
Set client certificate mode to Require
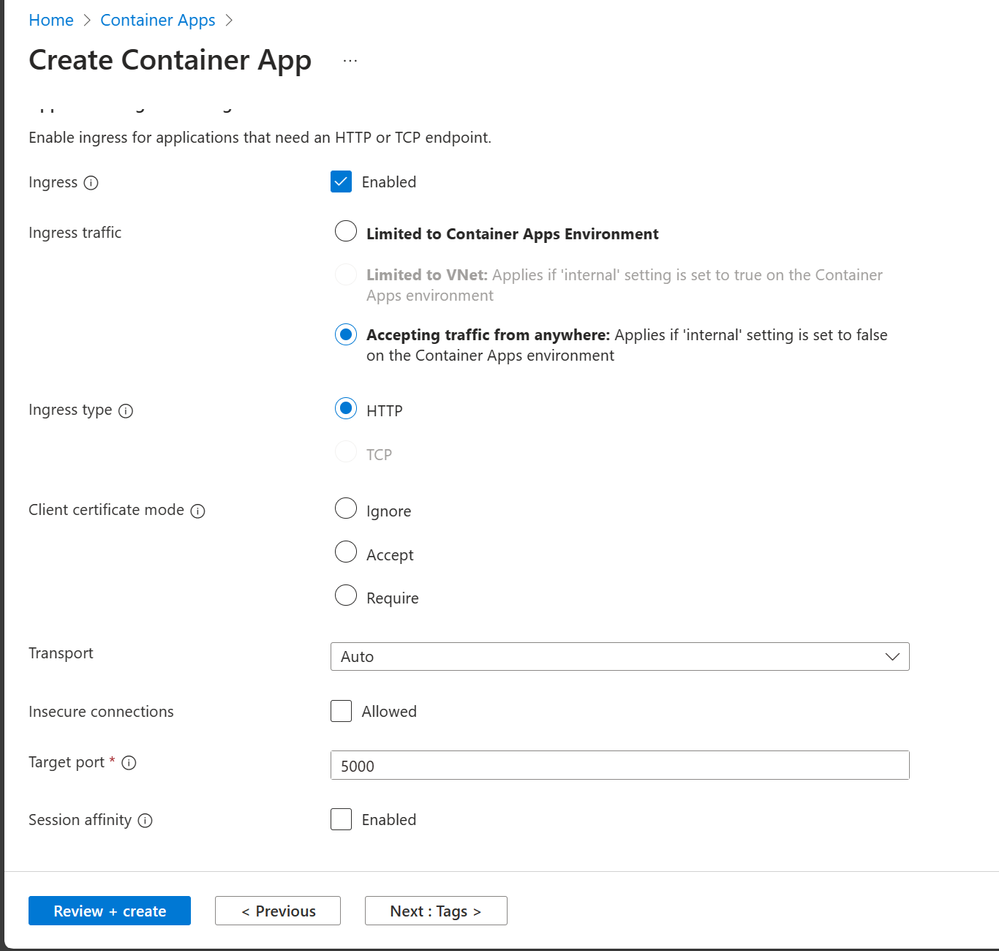[x=346, y=596]
